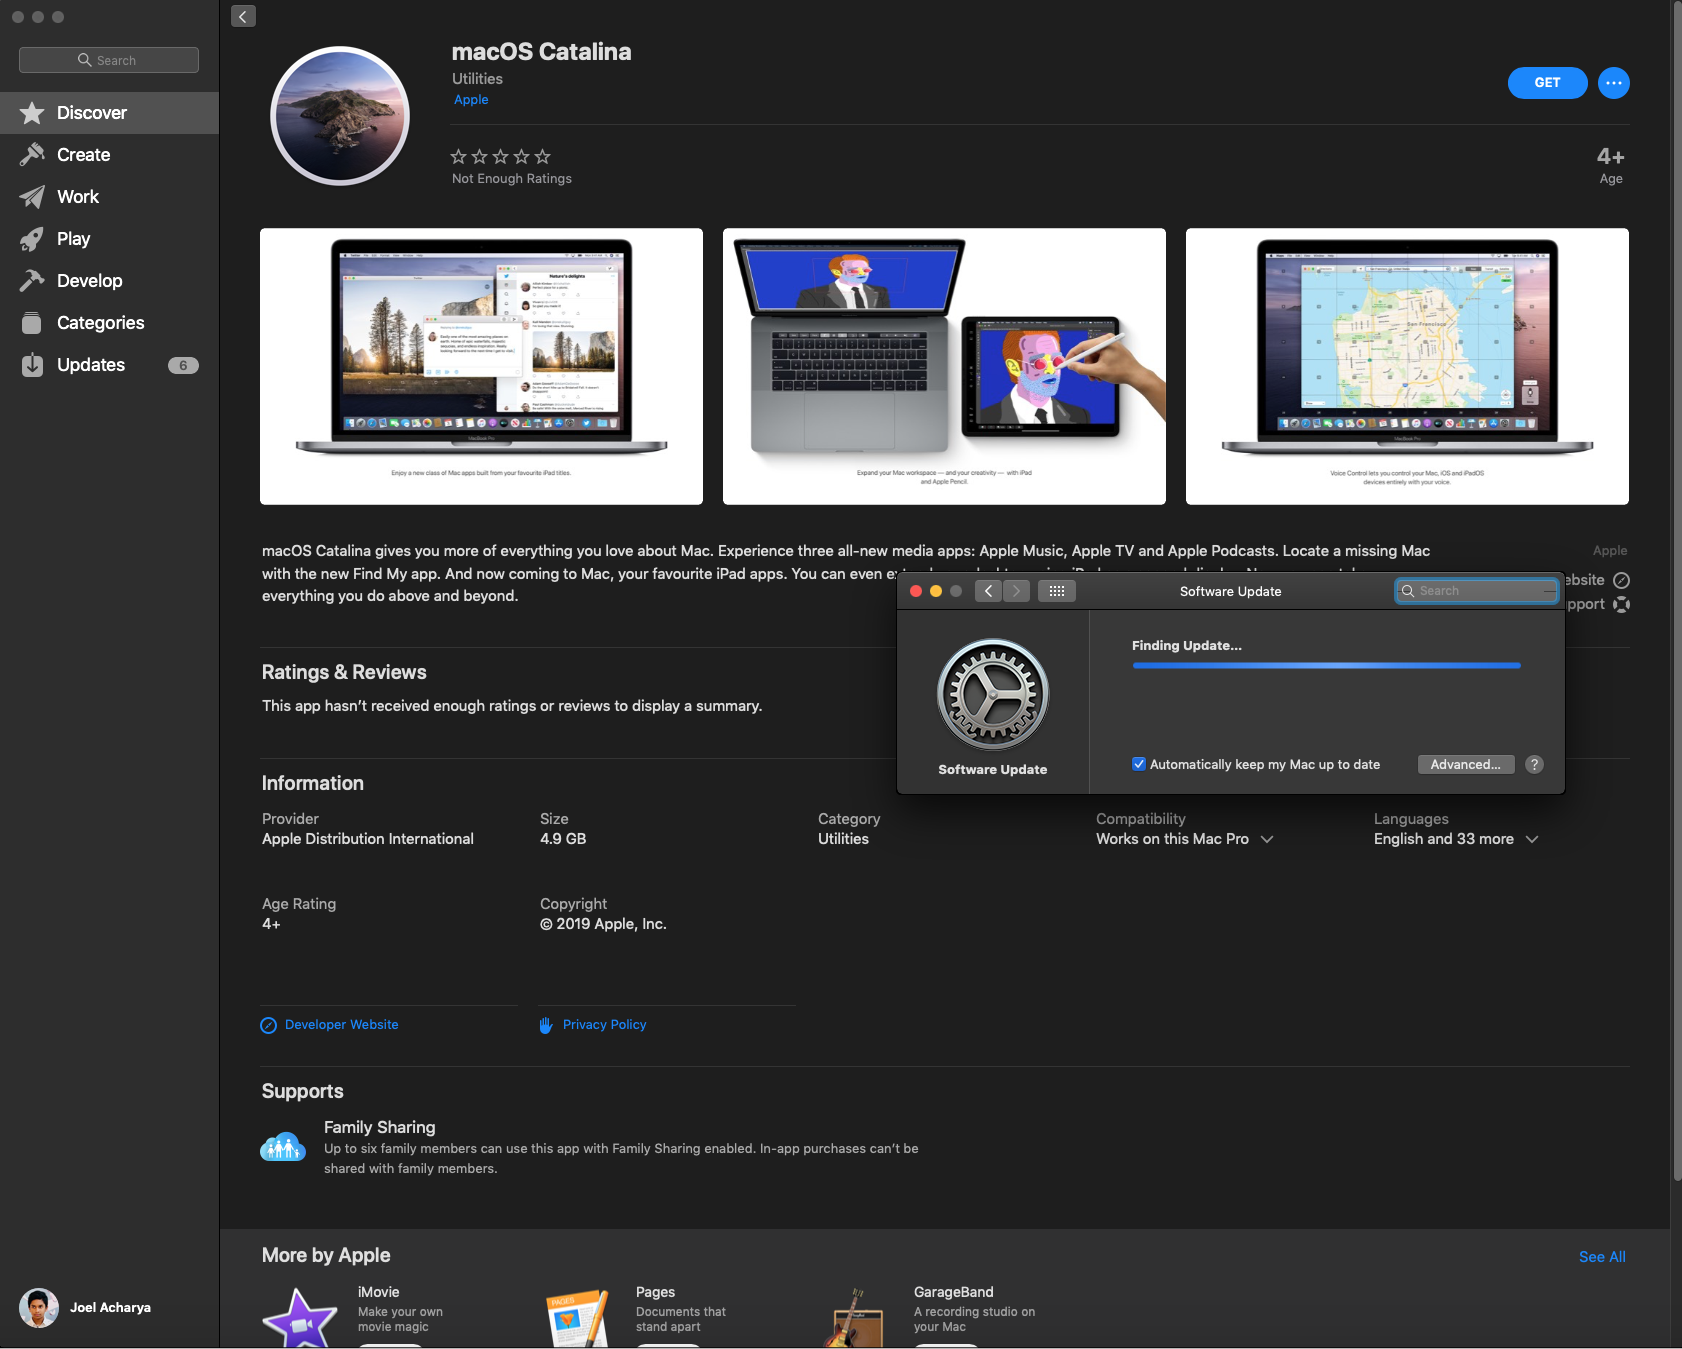
Task: Select Categories in the sidebar
Action: pos(109,323)
